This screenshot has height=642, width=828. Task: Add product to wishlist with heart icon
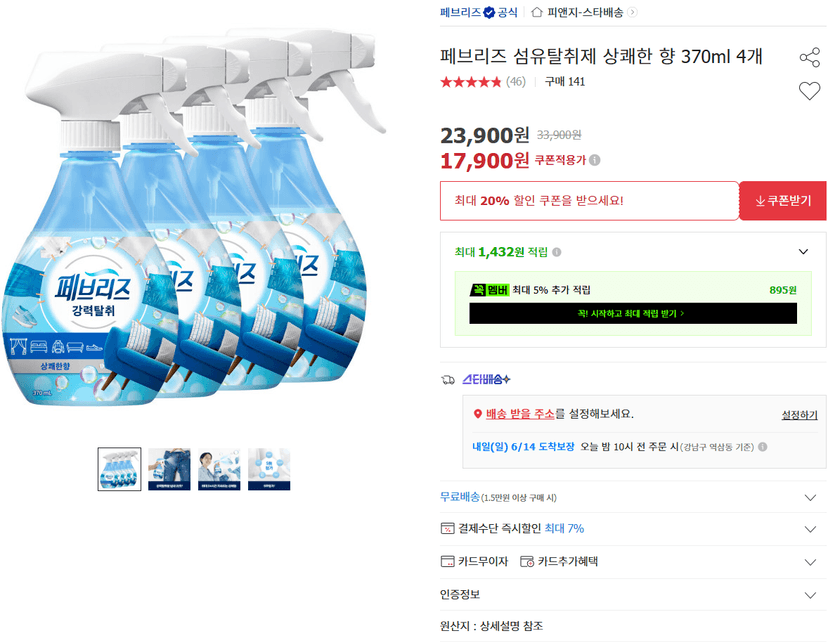810,91
